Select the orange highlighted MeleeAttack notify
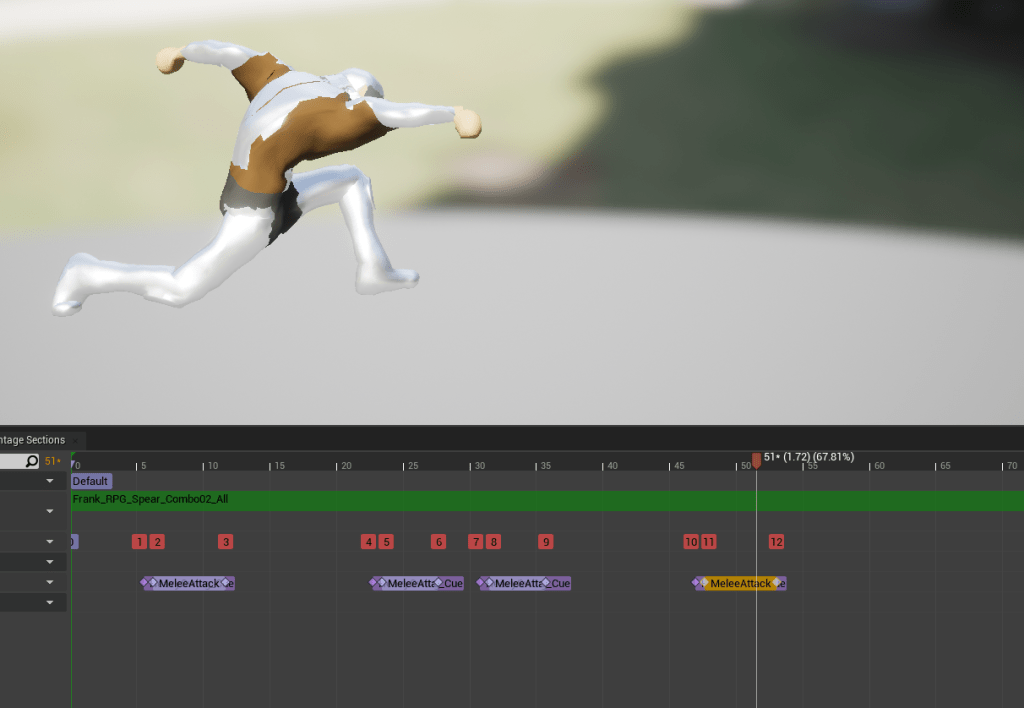Image resolution: width=1024 pixels, height=708 pixels. pyautogui.click(x=740, y=583)
